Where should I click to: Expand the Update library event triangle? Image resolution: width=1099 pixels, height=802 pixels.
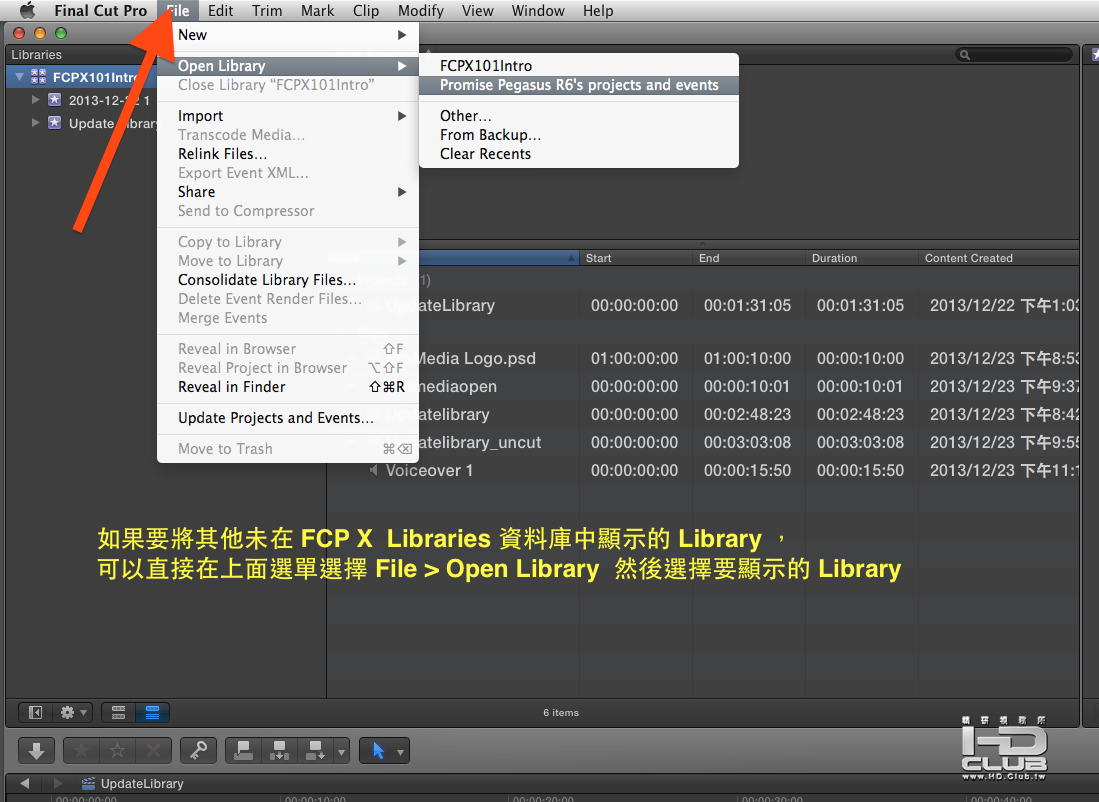coord(35,123)
